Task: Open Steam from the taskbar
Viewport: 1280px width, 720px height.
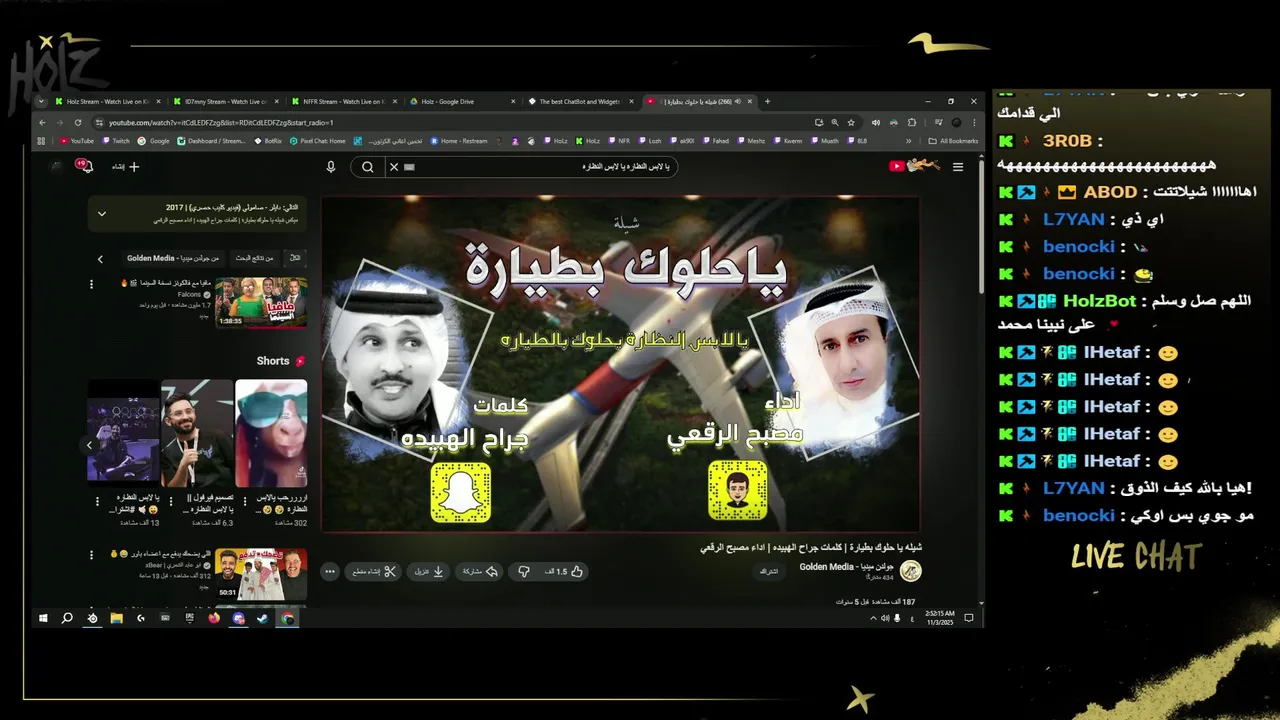Action: tap(263, 619)
